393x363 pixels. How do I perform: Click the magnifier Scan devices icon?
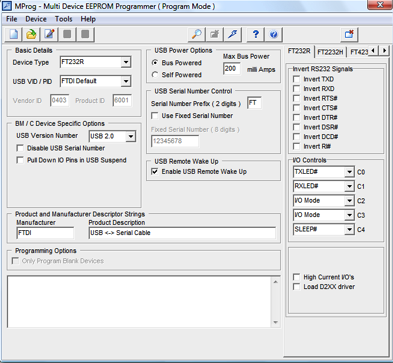tap(197, 34)
